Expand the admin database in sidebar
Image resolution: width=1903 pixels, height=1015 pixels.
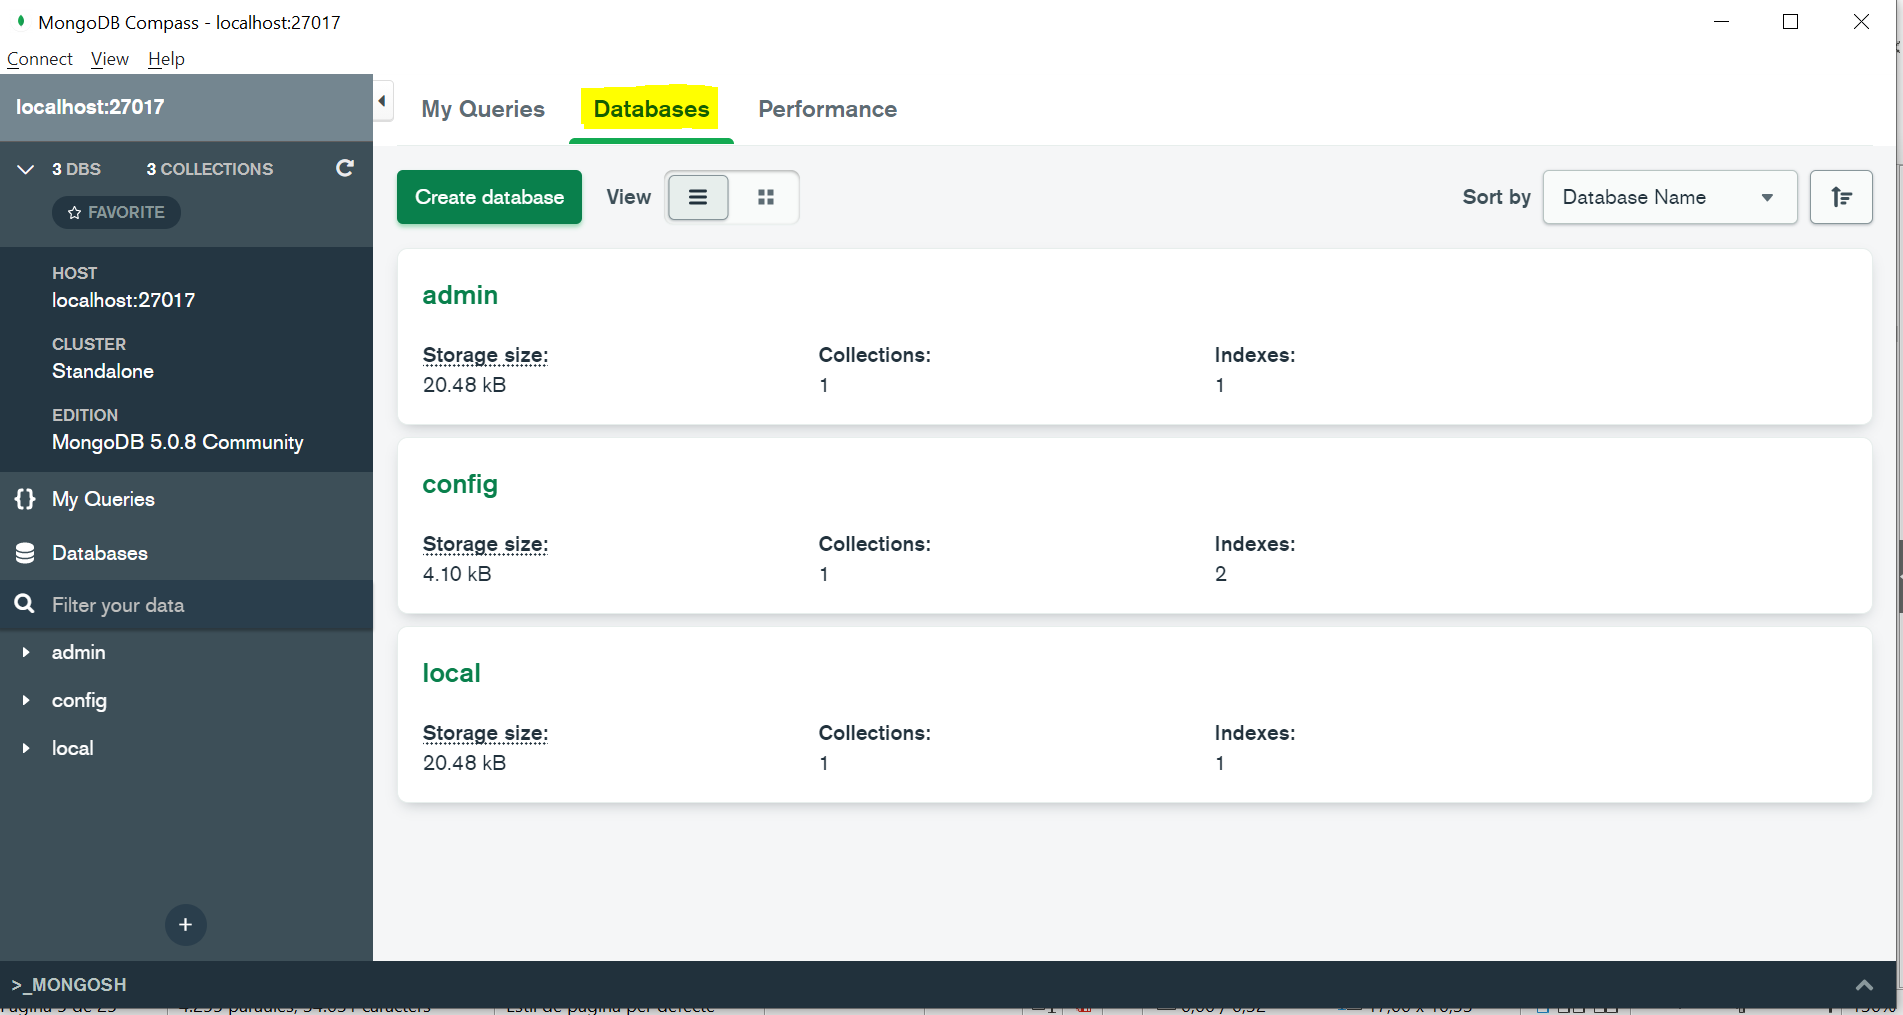tap(26, 652)
